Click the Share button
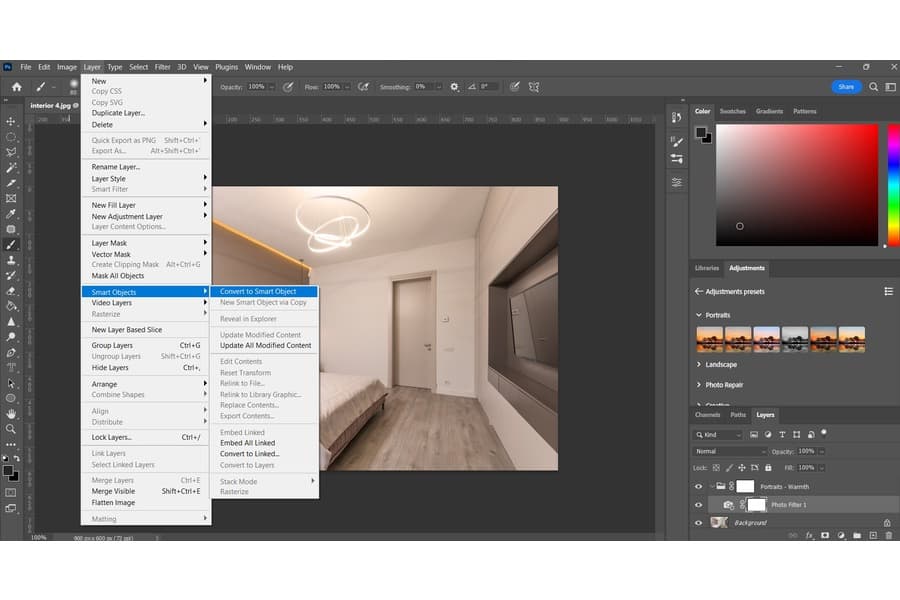The height and width of the screenshot is (600, 900). [846, 87]
